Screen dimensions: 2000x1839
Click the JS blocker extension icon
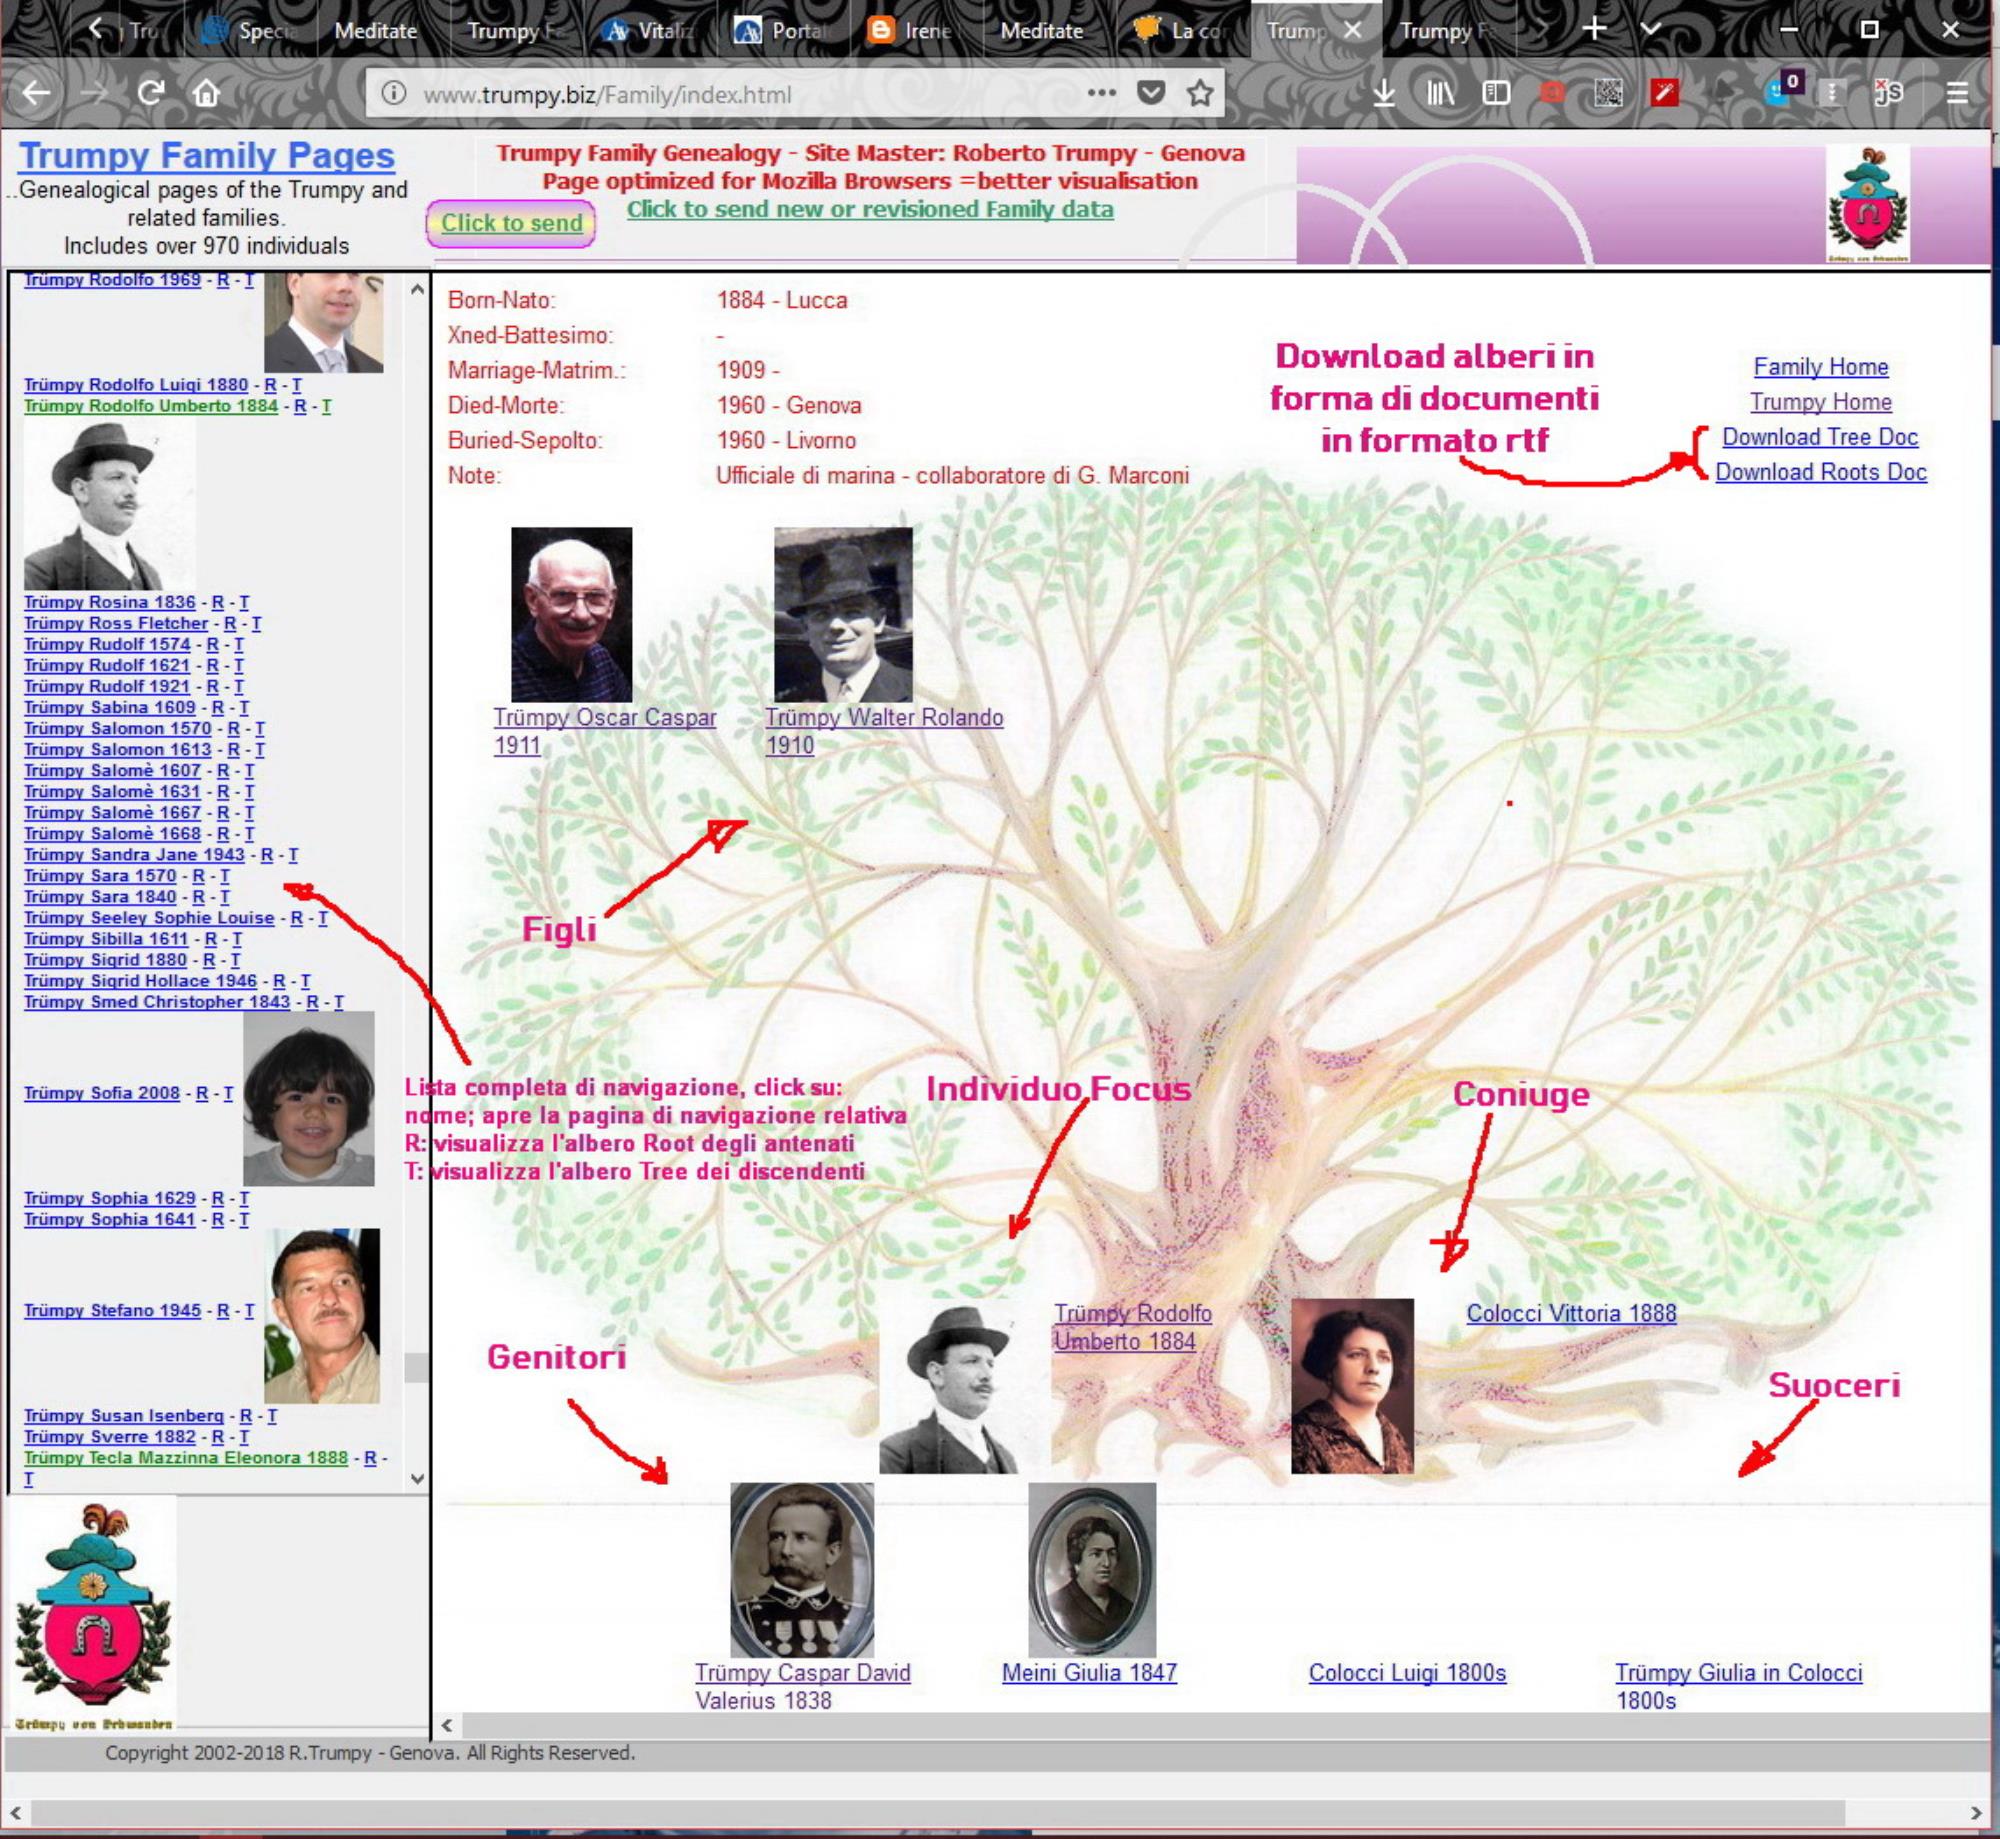1888,93
